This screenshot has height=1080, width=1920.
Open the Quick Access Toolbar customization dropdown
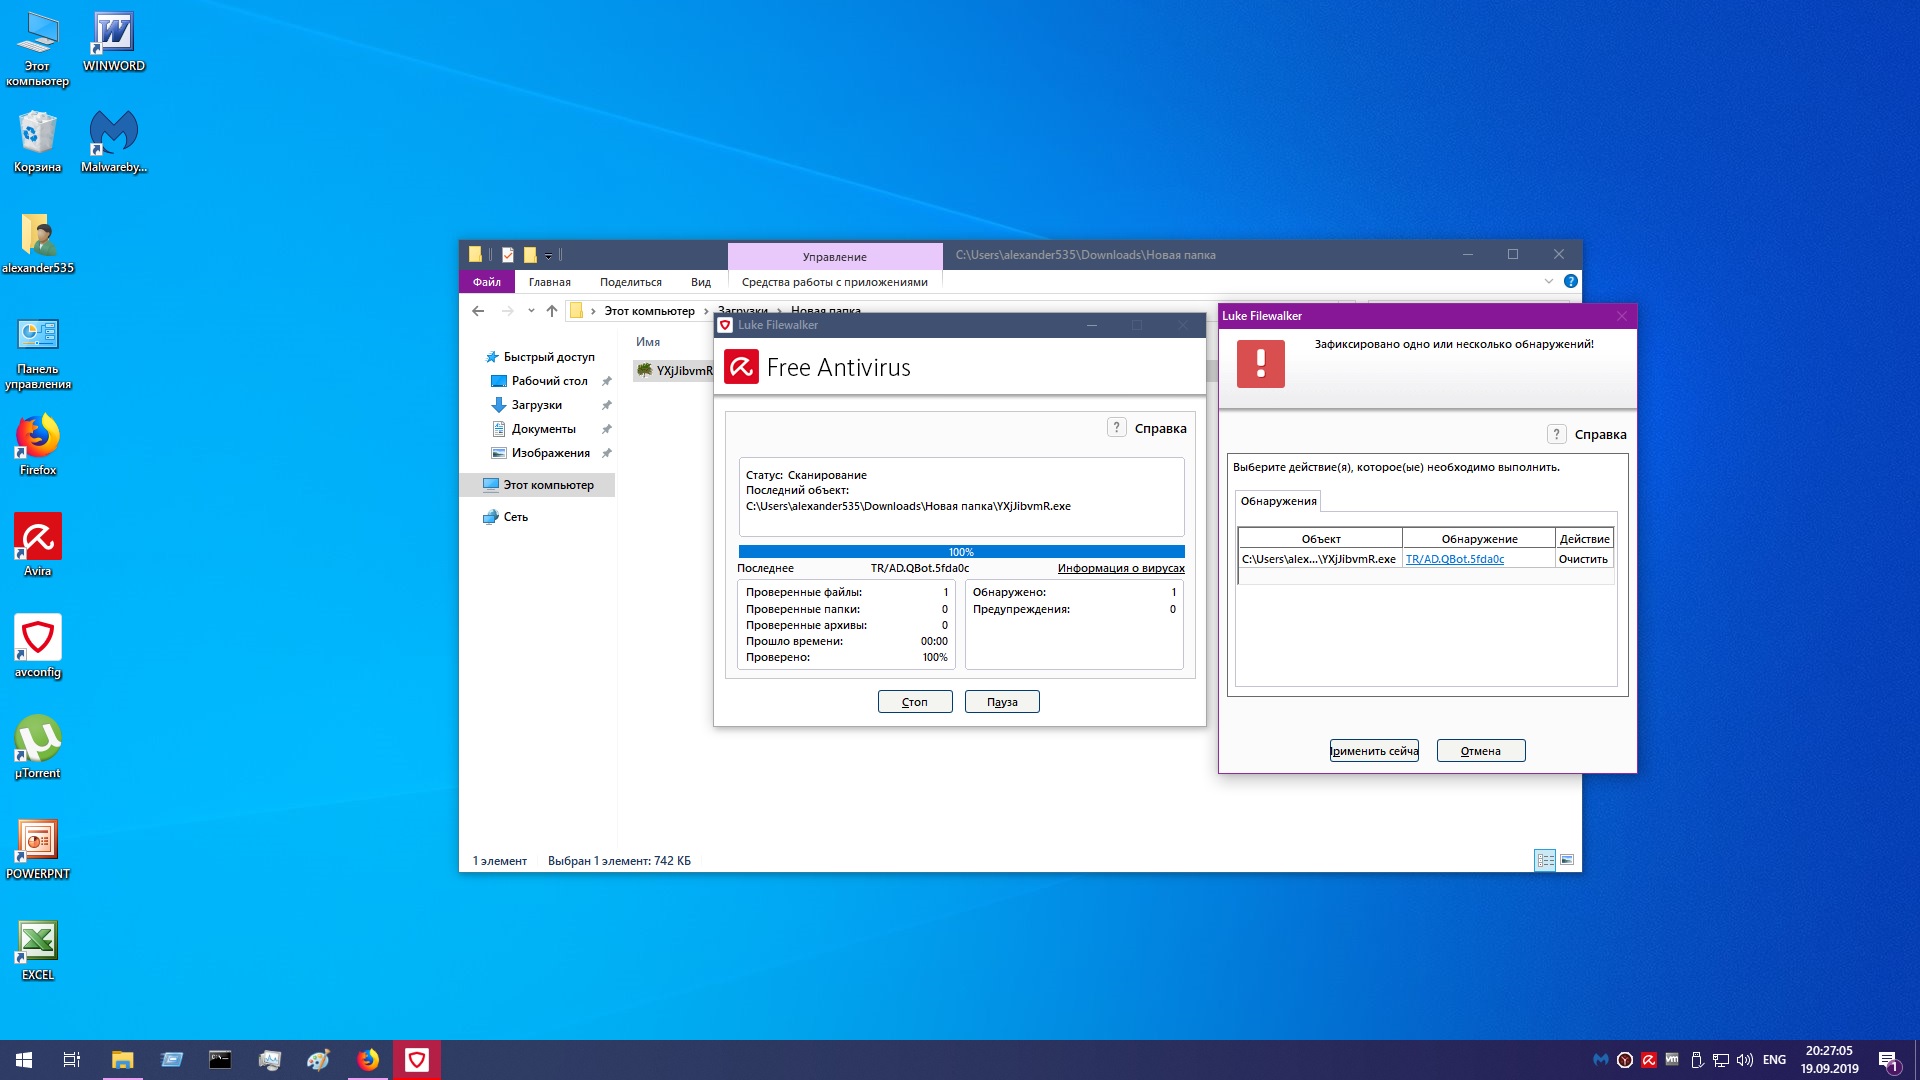tap(548, 256)
